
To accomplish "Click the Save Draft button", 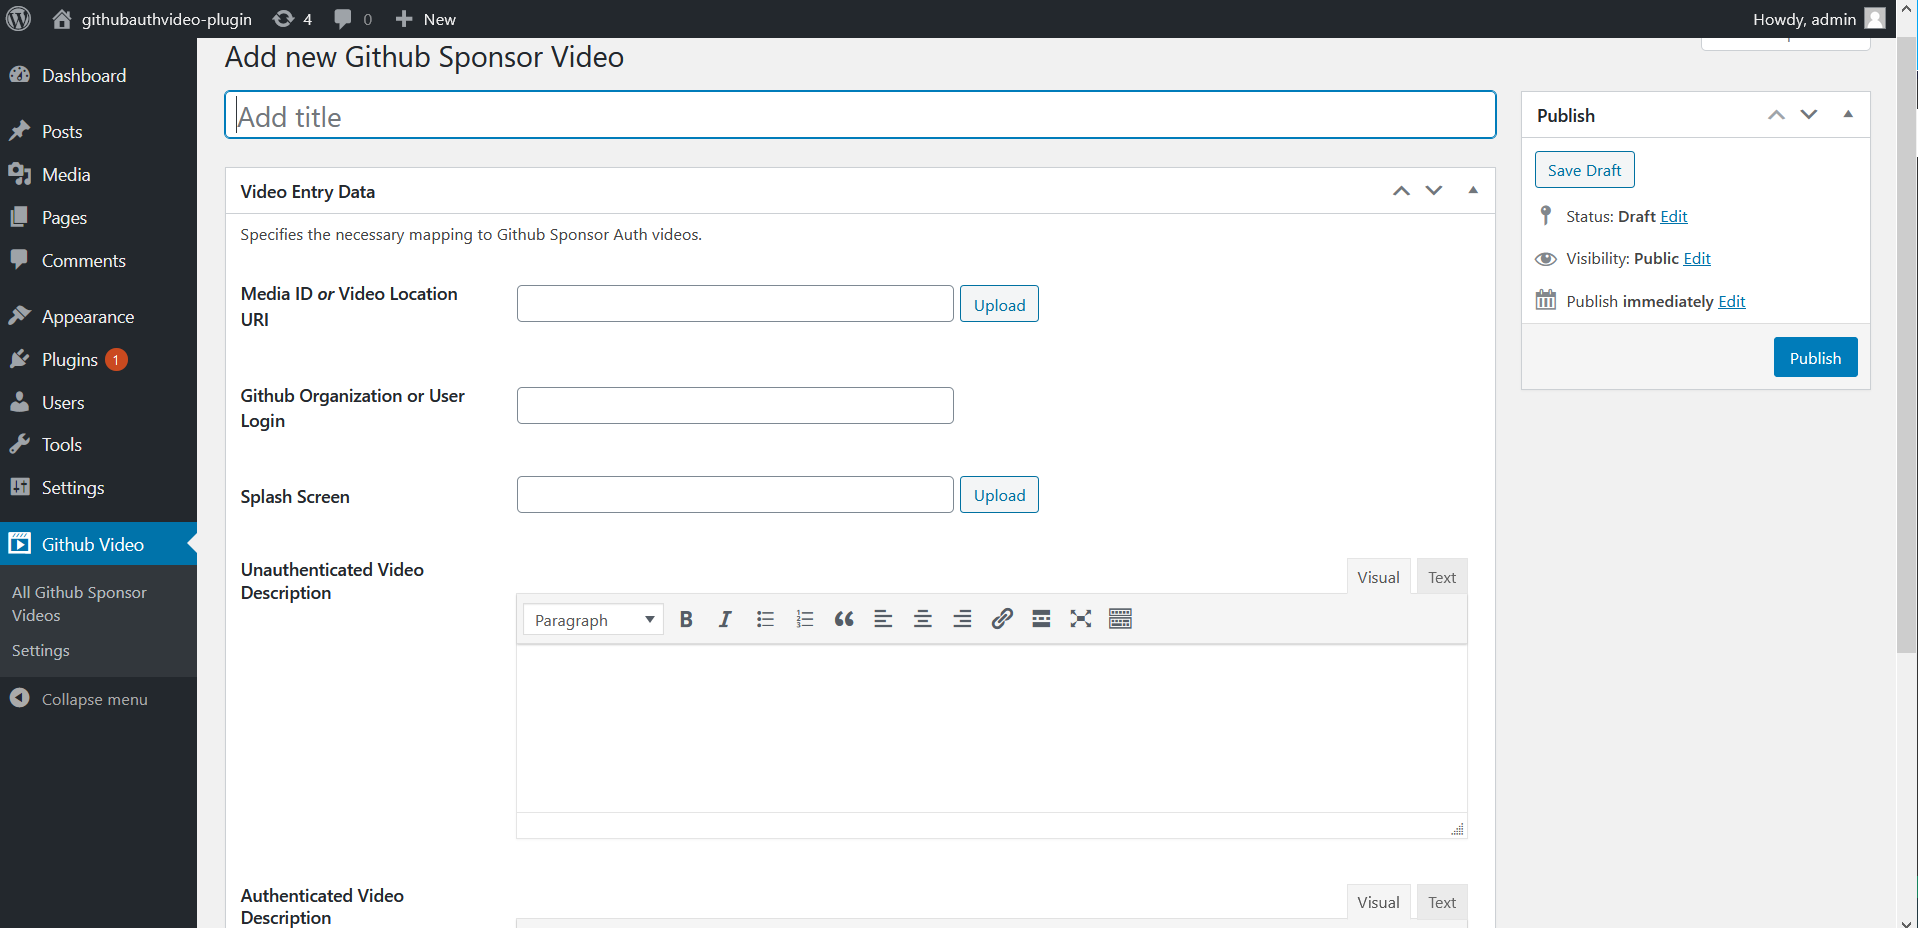I will point(1584,170).
